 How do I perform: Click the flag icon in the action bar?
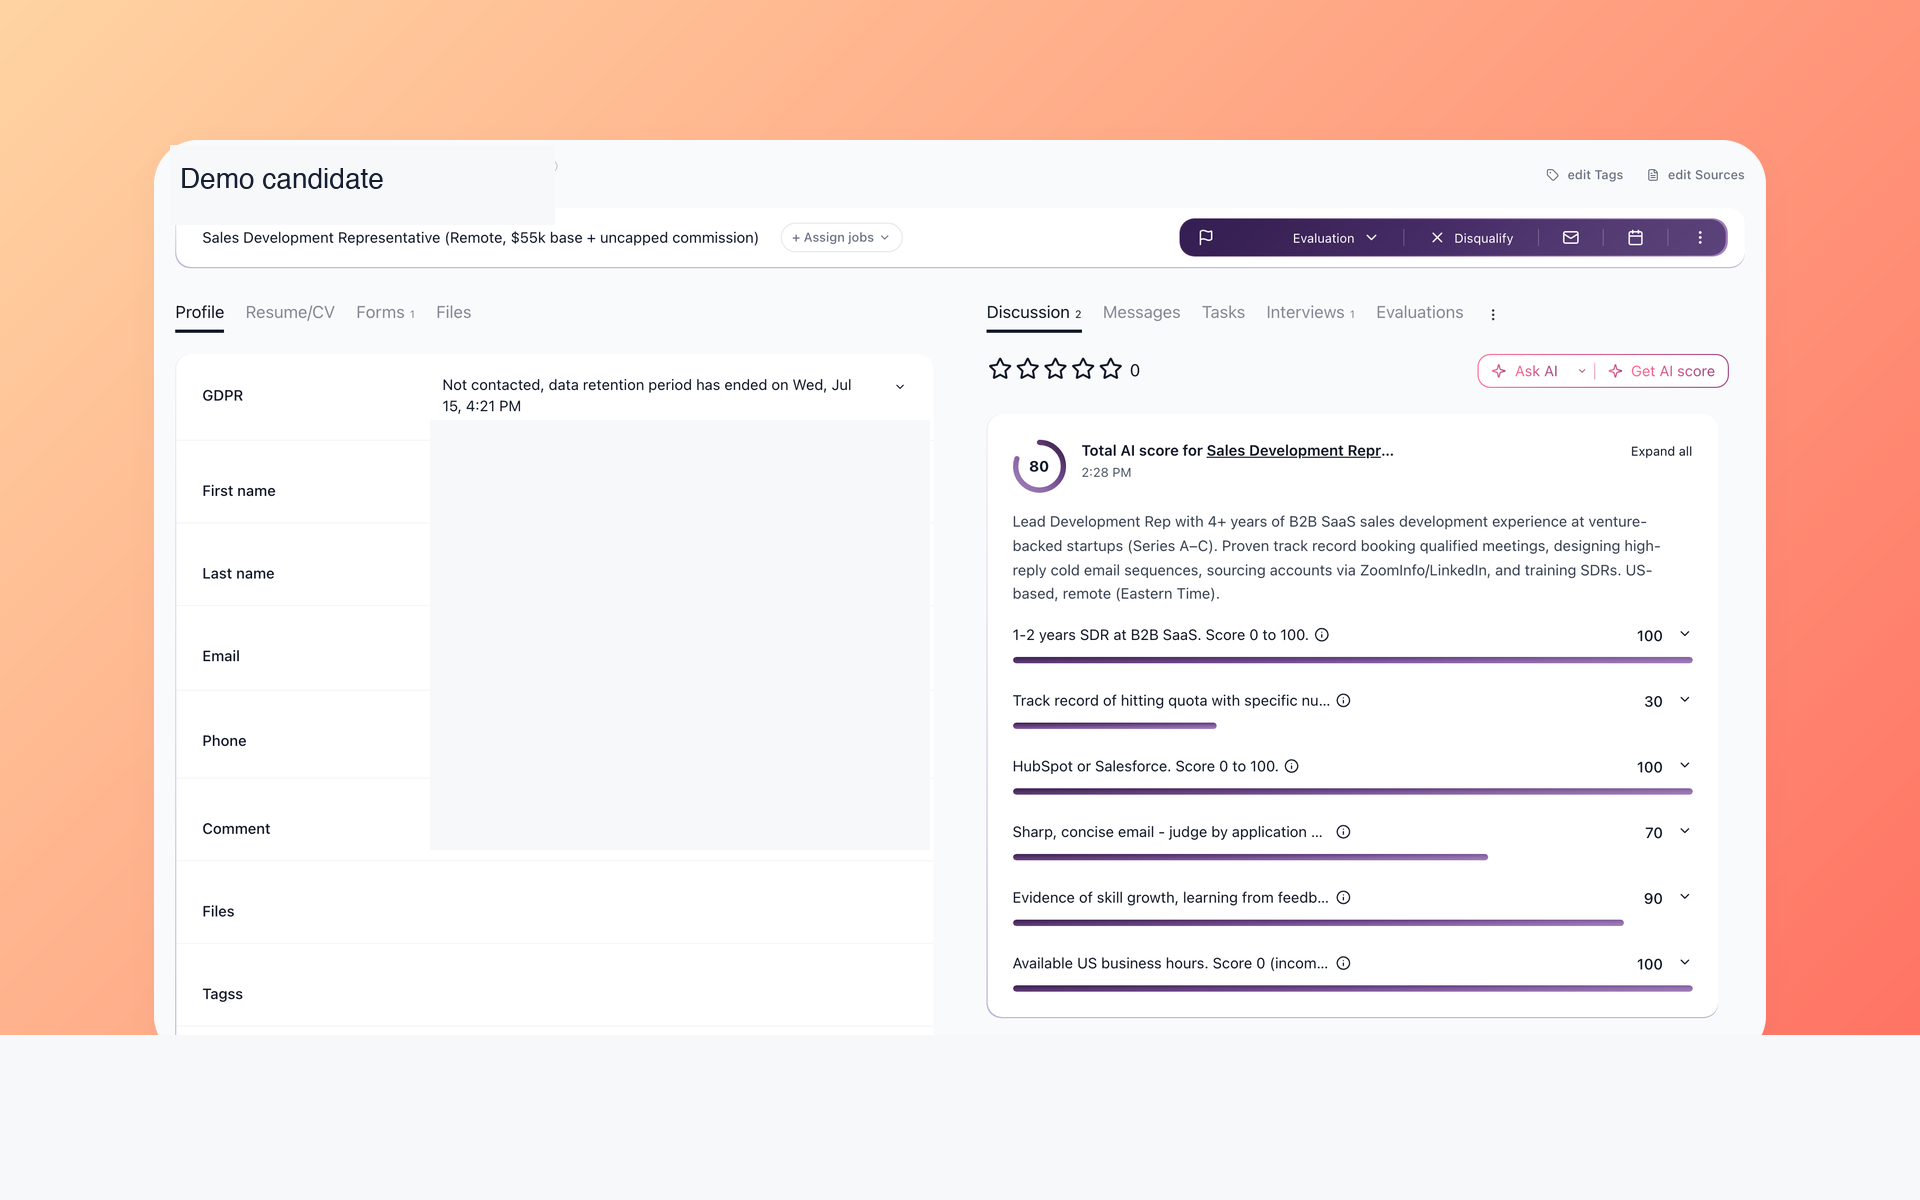(x=1206, y=238)
